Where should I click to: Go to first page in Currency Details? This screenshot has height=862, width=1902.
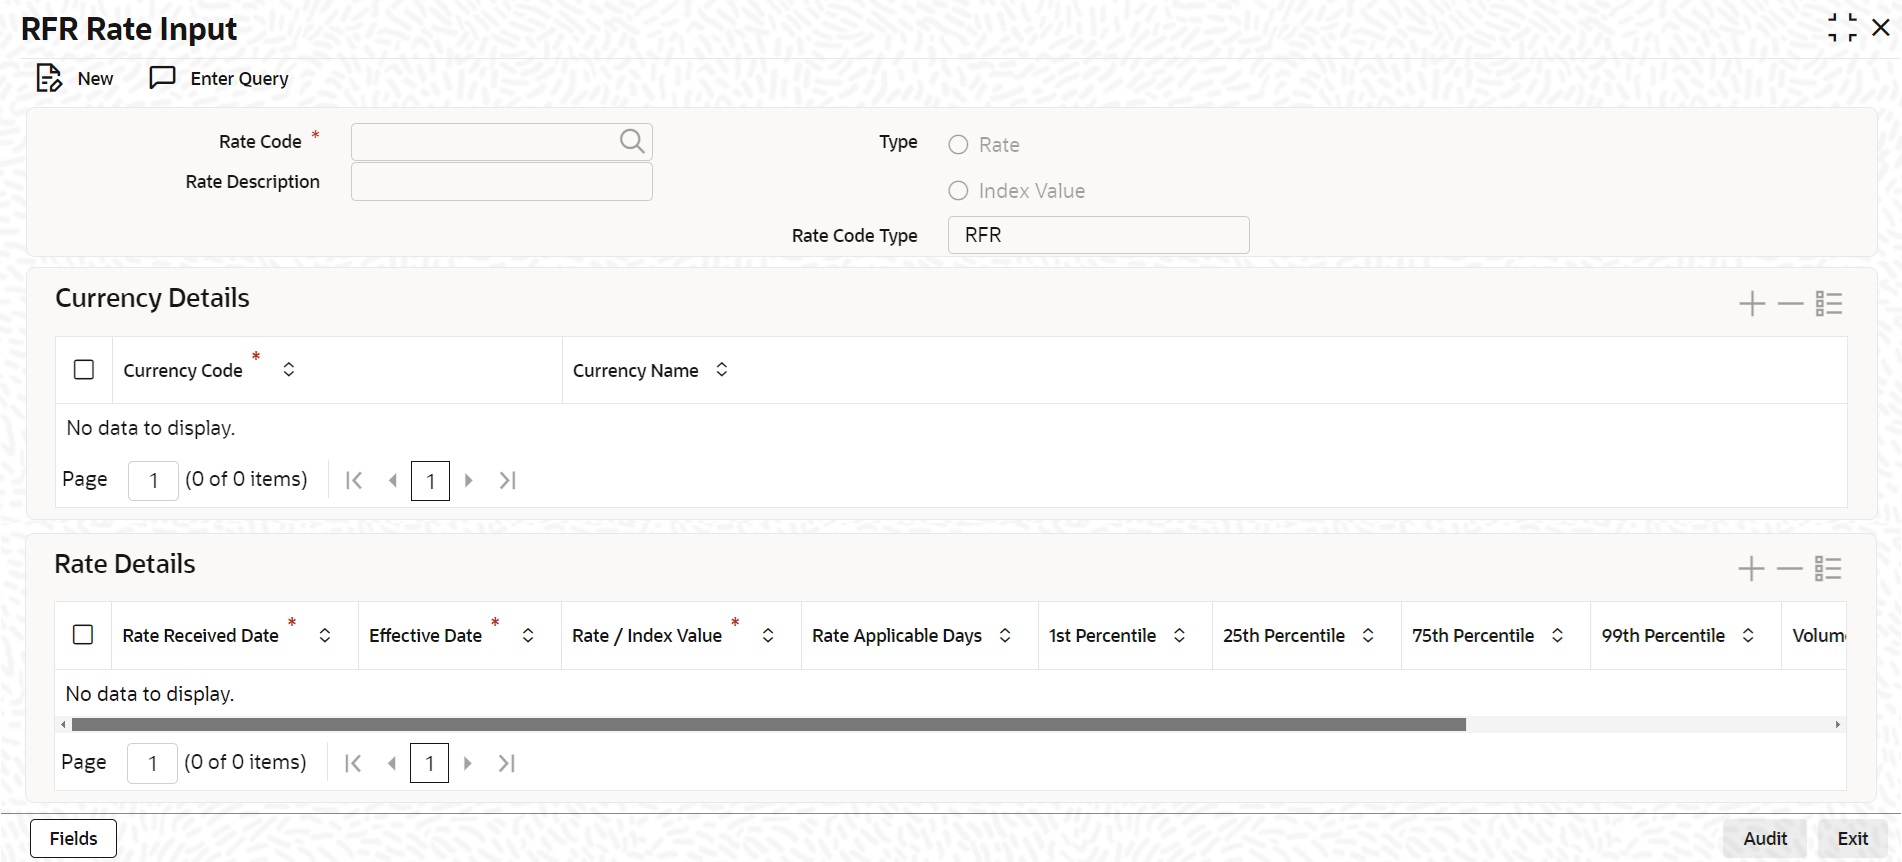[353, 481]
